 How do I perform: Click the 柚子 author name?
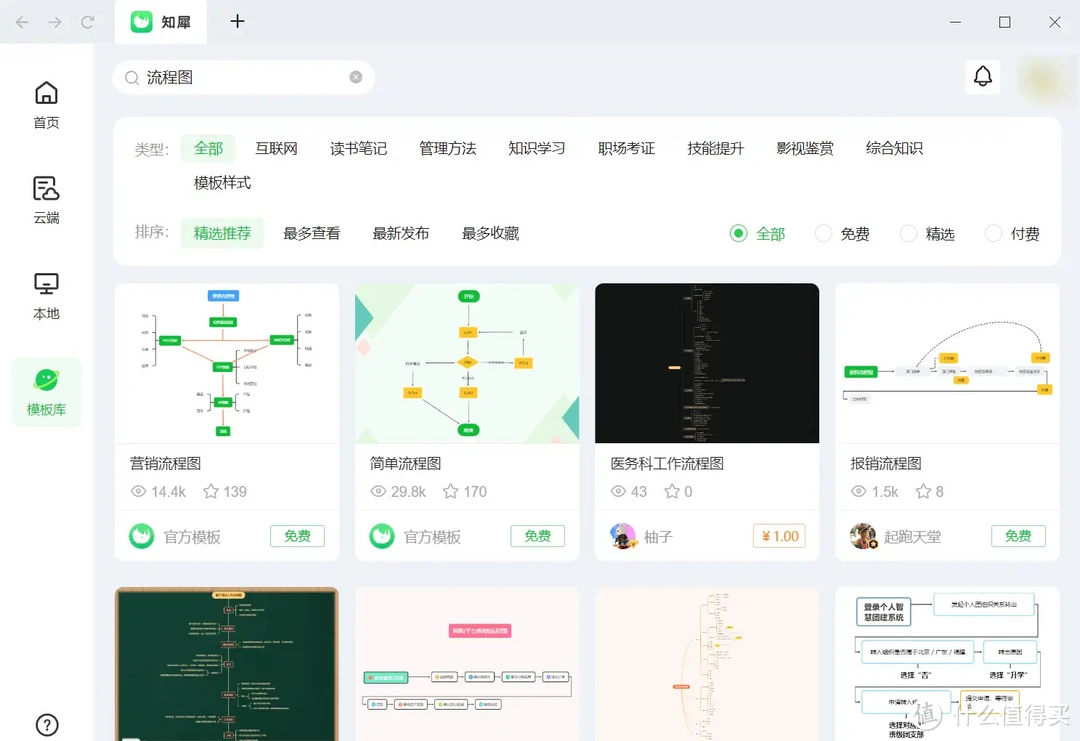[658, 536]
